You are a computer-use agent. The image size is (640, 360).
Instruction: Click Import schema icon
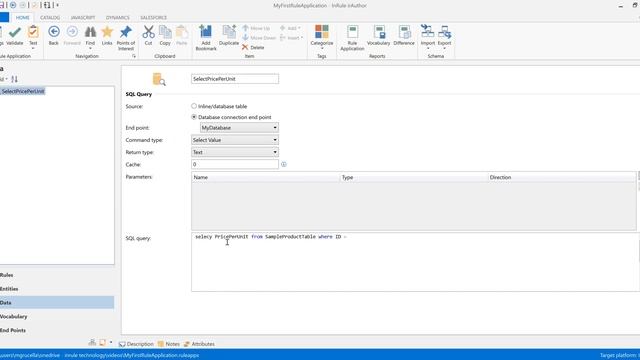(428, 32)
